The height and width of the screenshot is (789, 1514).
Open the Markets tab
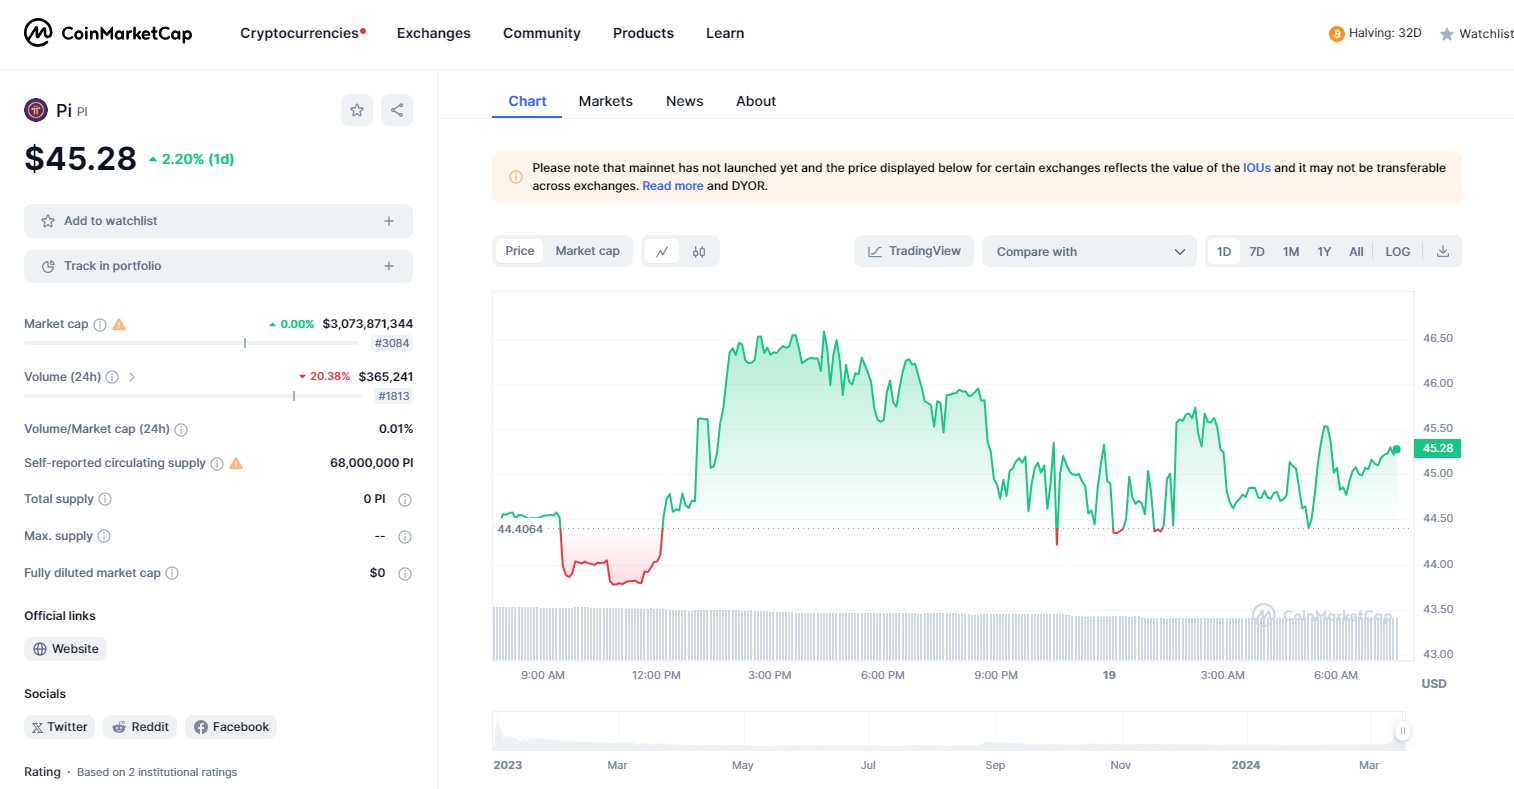point(605,101)
